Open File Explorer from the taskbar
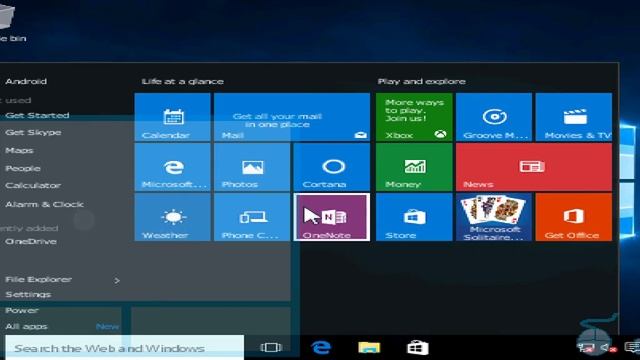This screenshot has width=640, height=360. coord(369,348)
